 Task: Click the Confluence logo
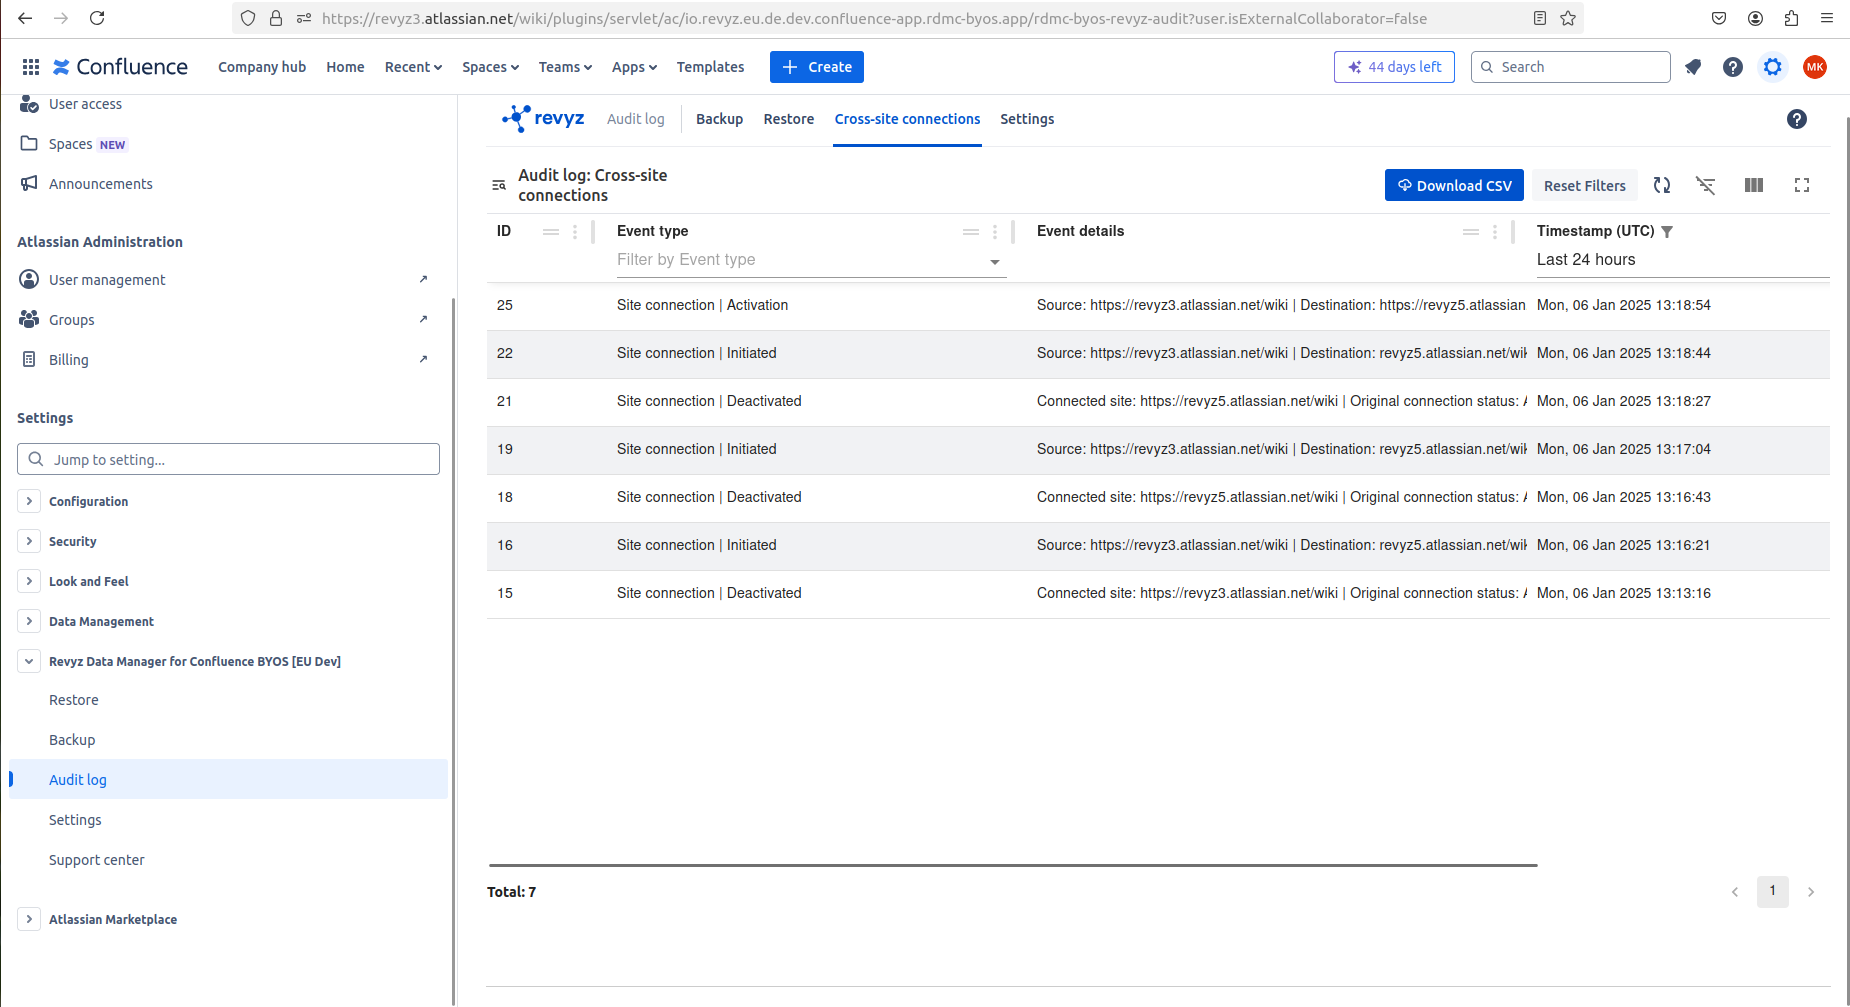120,67
